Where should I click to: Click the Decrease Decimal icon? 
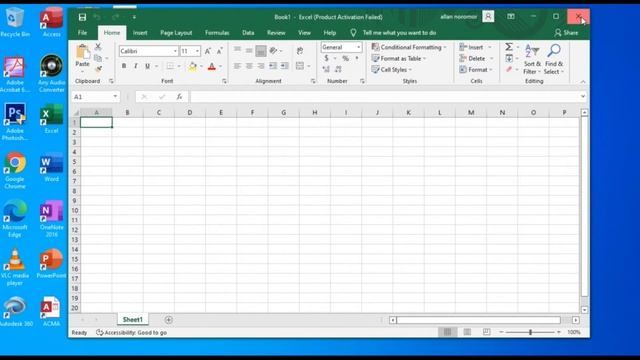[x=338, y=69]
